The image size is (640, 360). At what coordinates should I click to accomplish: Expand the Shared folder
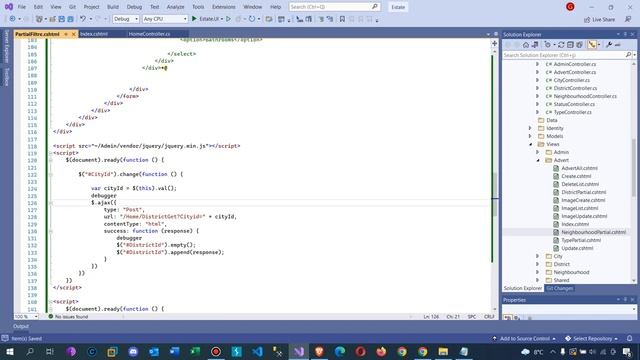pyautogui.click(x=538, y=280)
